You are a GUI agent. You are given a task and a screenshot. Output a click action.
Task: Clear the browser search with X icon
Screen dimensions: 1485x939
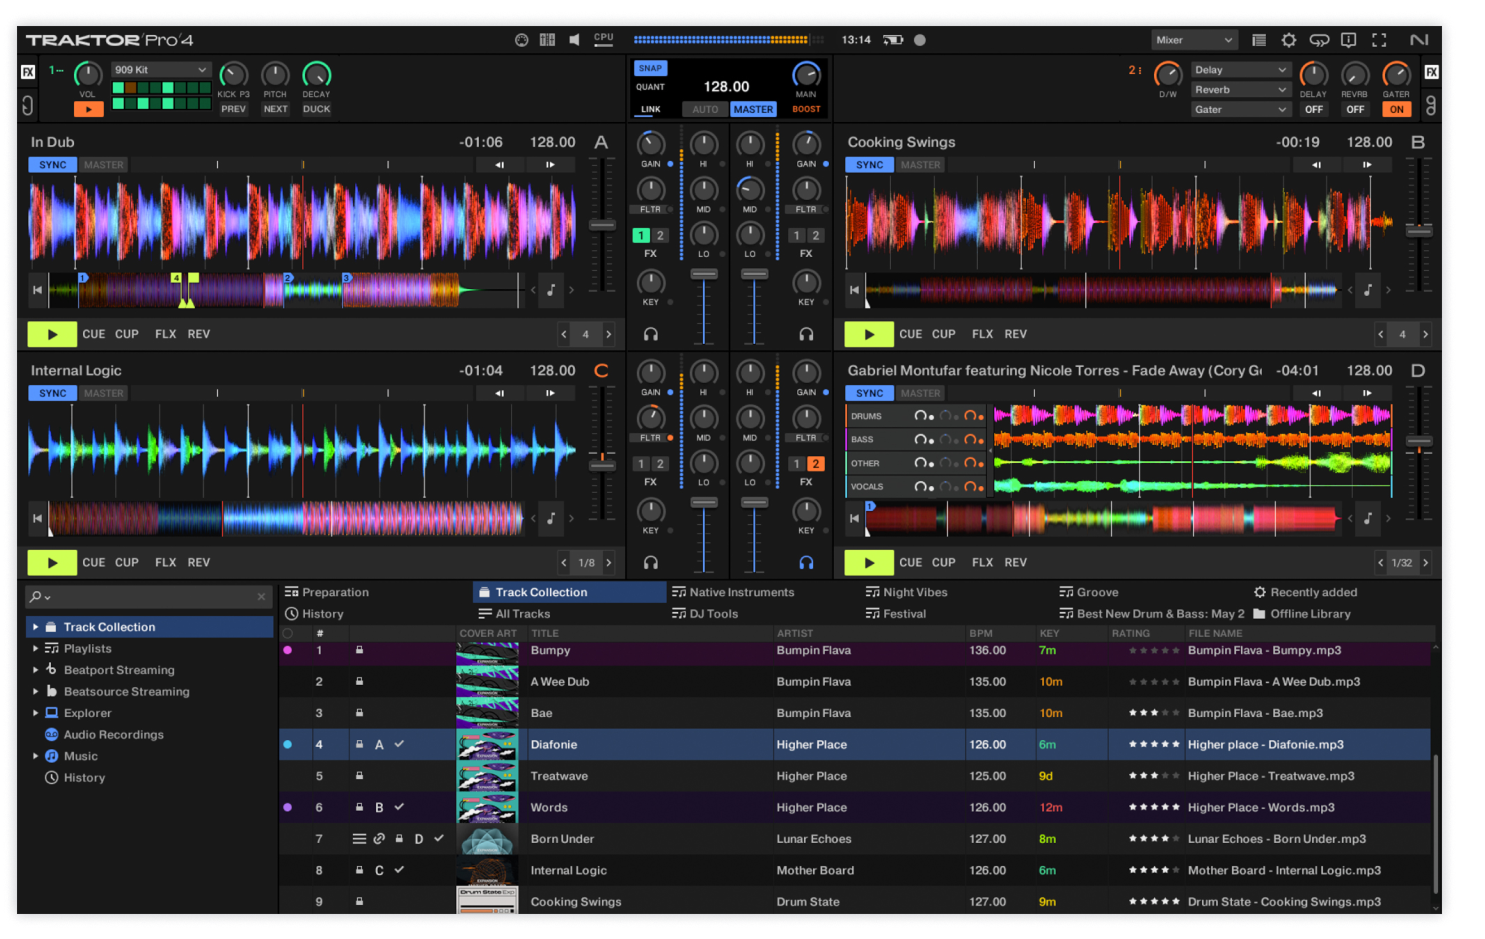(x=261, y=597)
